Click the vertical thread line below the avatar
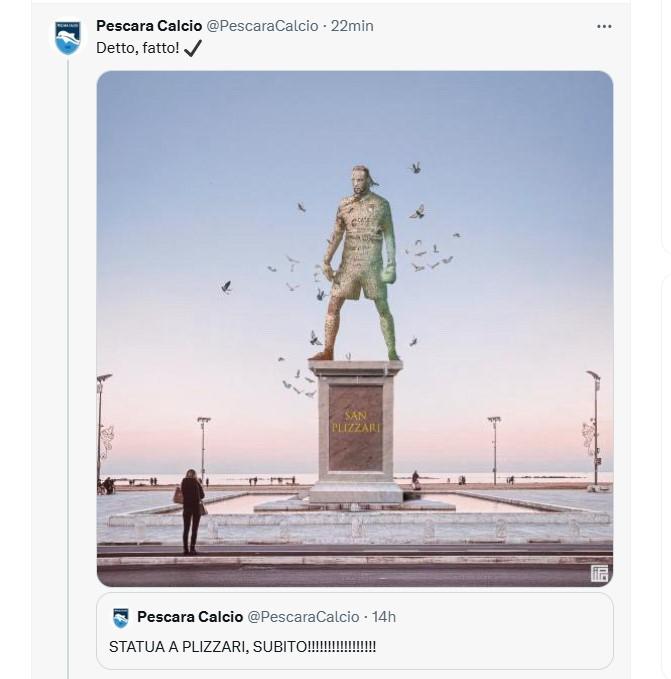This screenshot has height=679, width=671. click(x=68, y=350)
